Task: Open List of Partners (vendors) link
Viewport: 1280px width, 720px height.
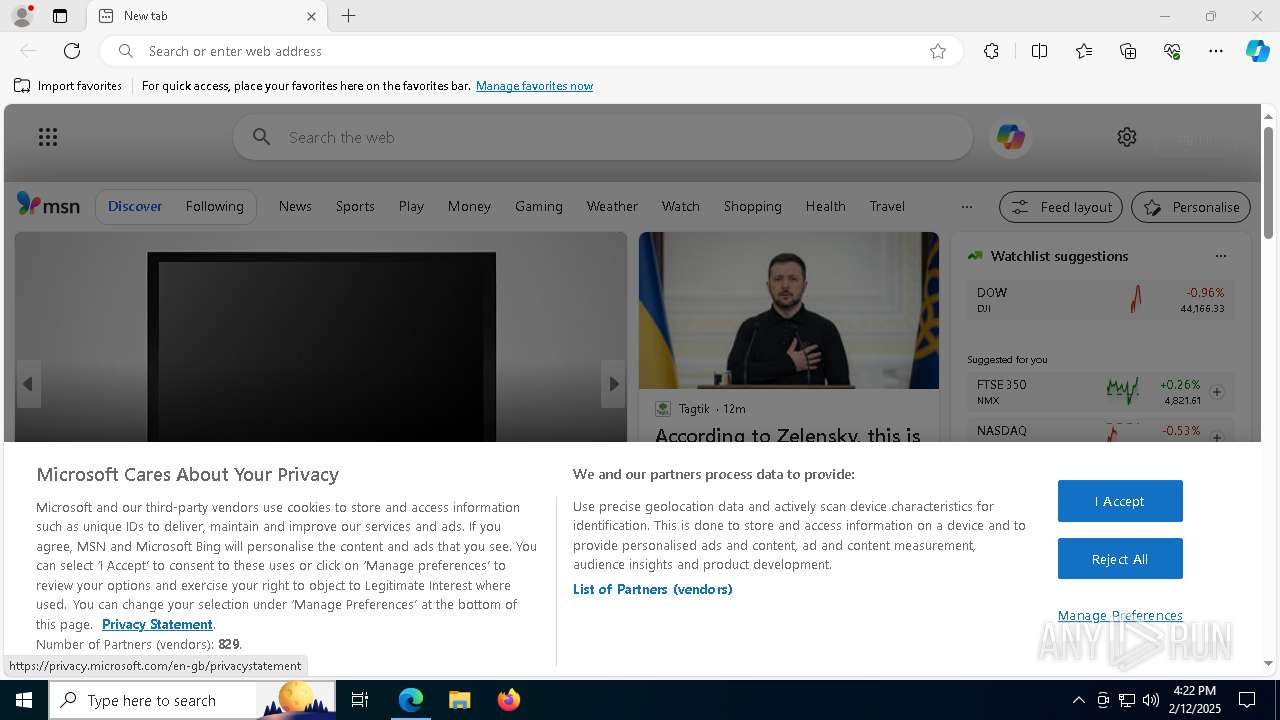Action: tap(653, 589)
